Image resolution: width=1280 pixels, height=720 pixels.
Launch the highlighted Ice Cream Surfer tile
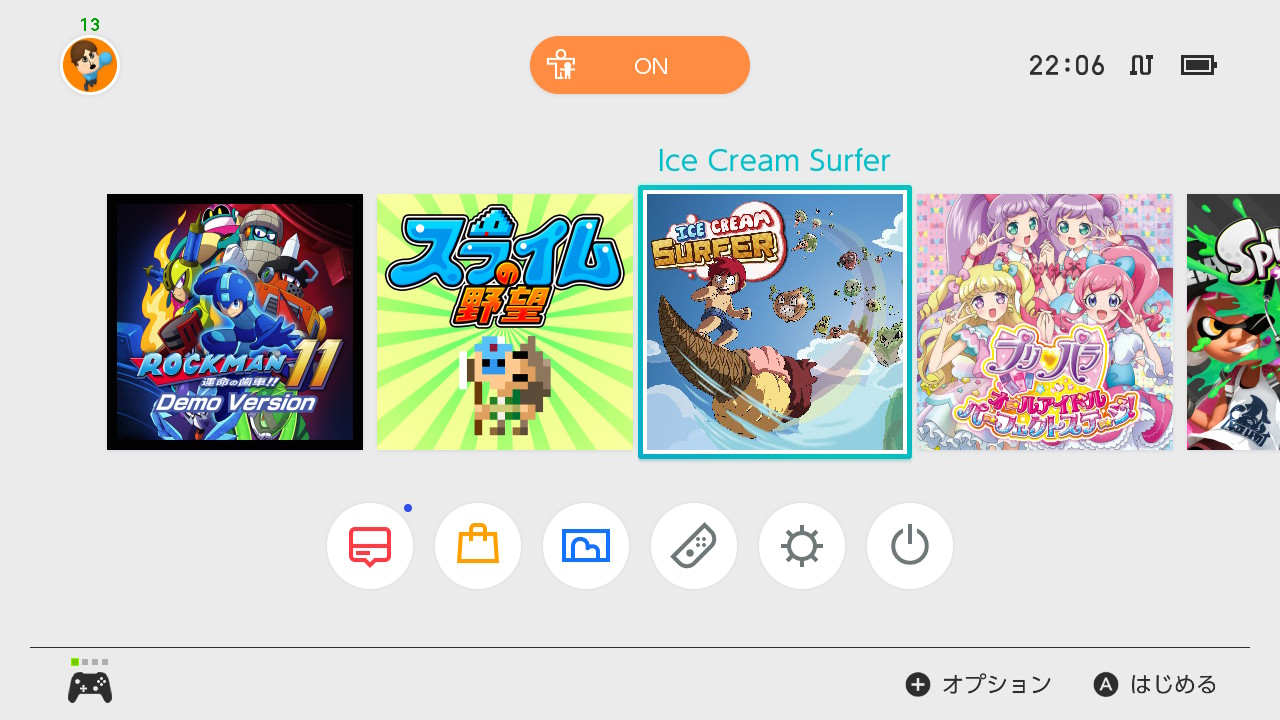(775, 322)
